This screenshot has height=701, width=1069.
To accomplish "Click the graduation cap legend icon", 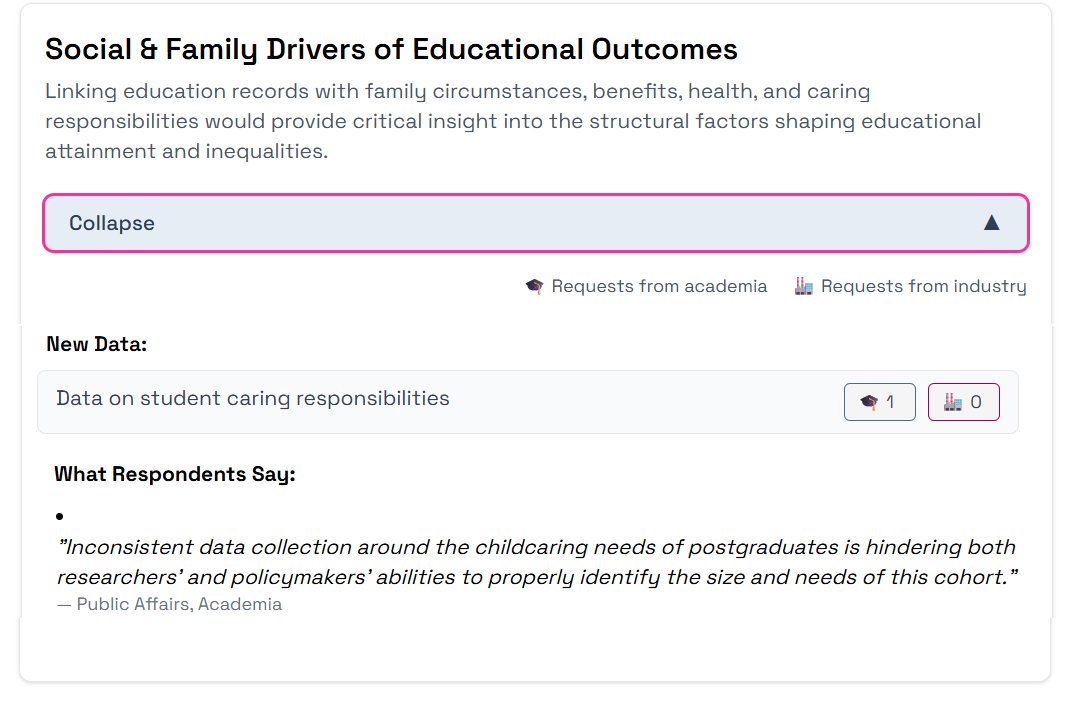I will click(x=534, y=286).
